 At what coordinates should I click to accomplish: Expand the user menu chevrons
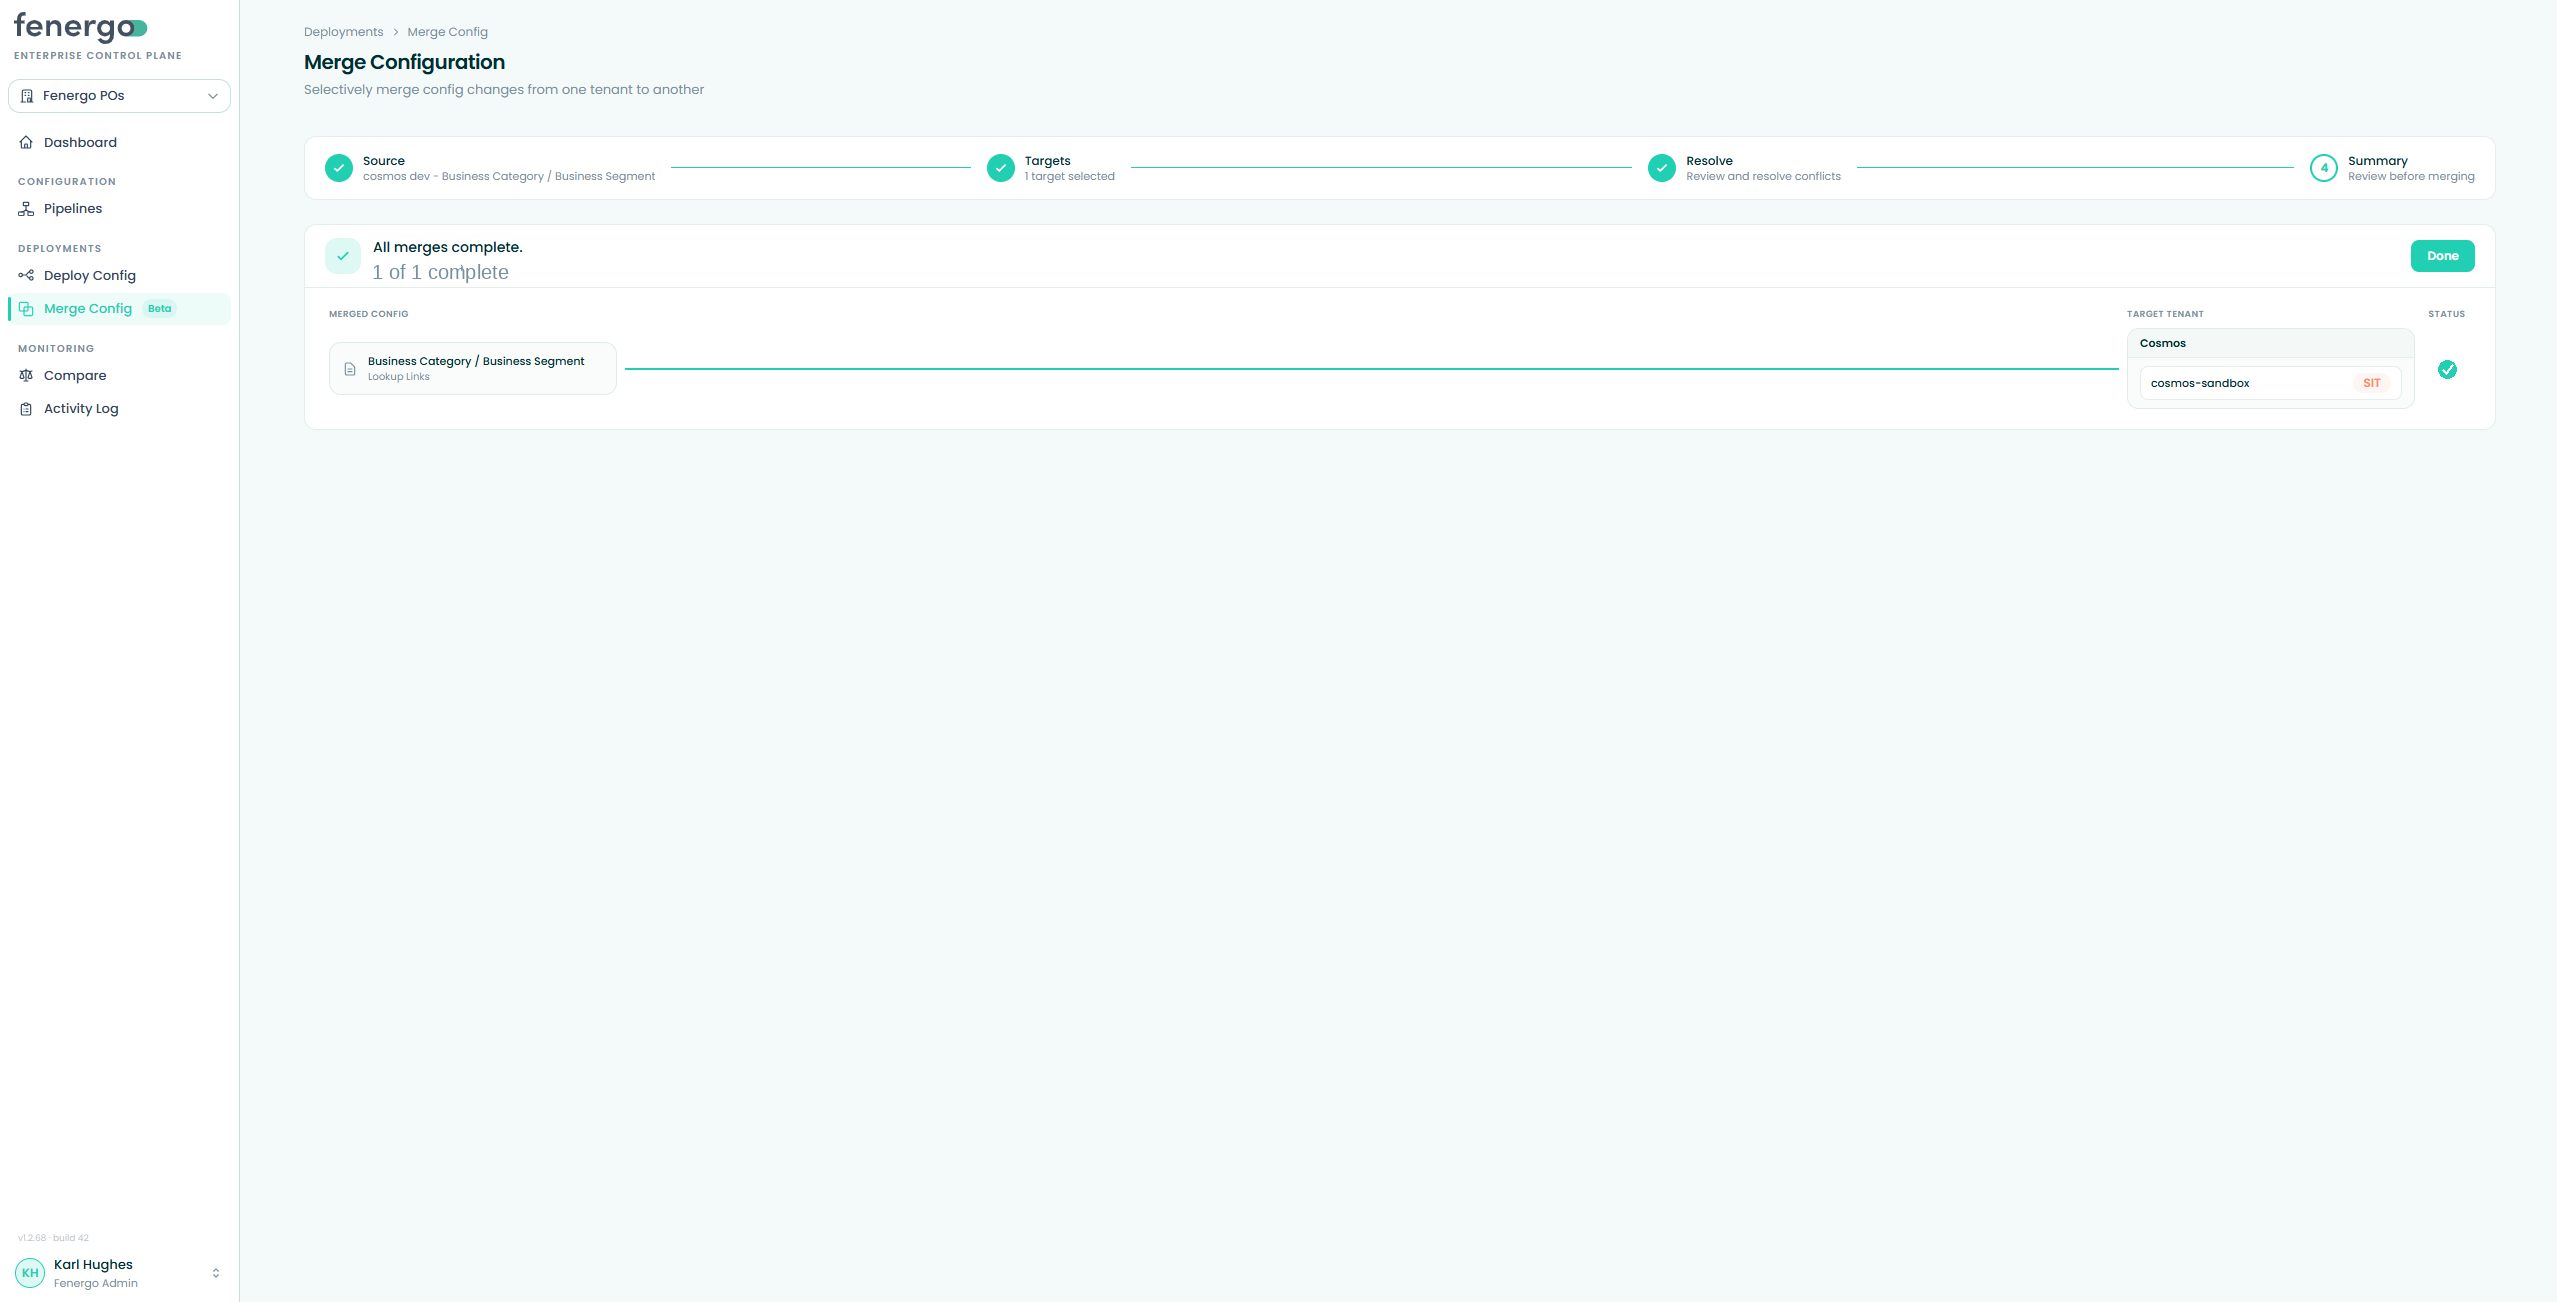[215, 1273]
